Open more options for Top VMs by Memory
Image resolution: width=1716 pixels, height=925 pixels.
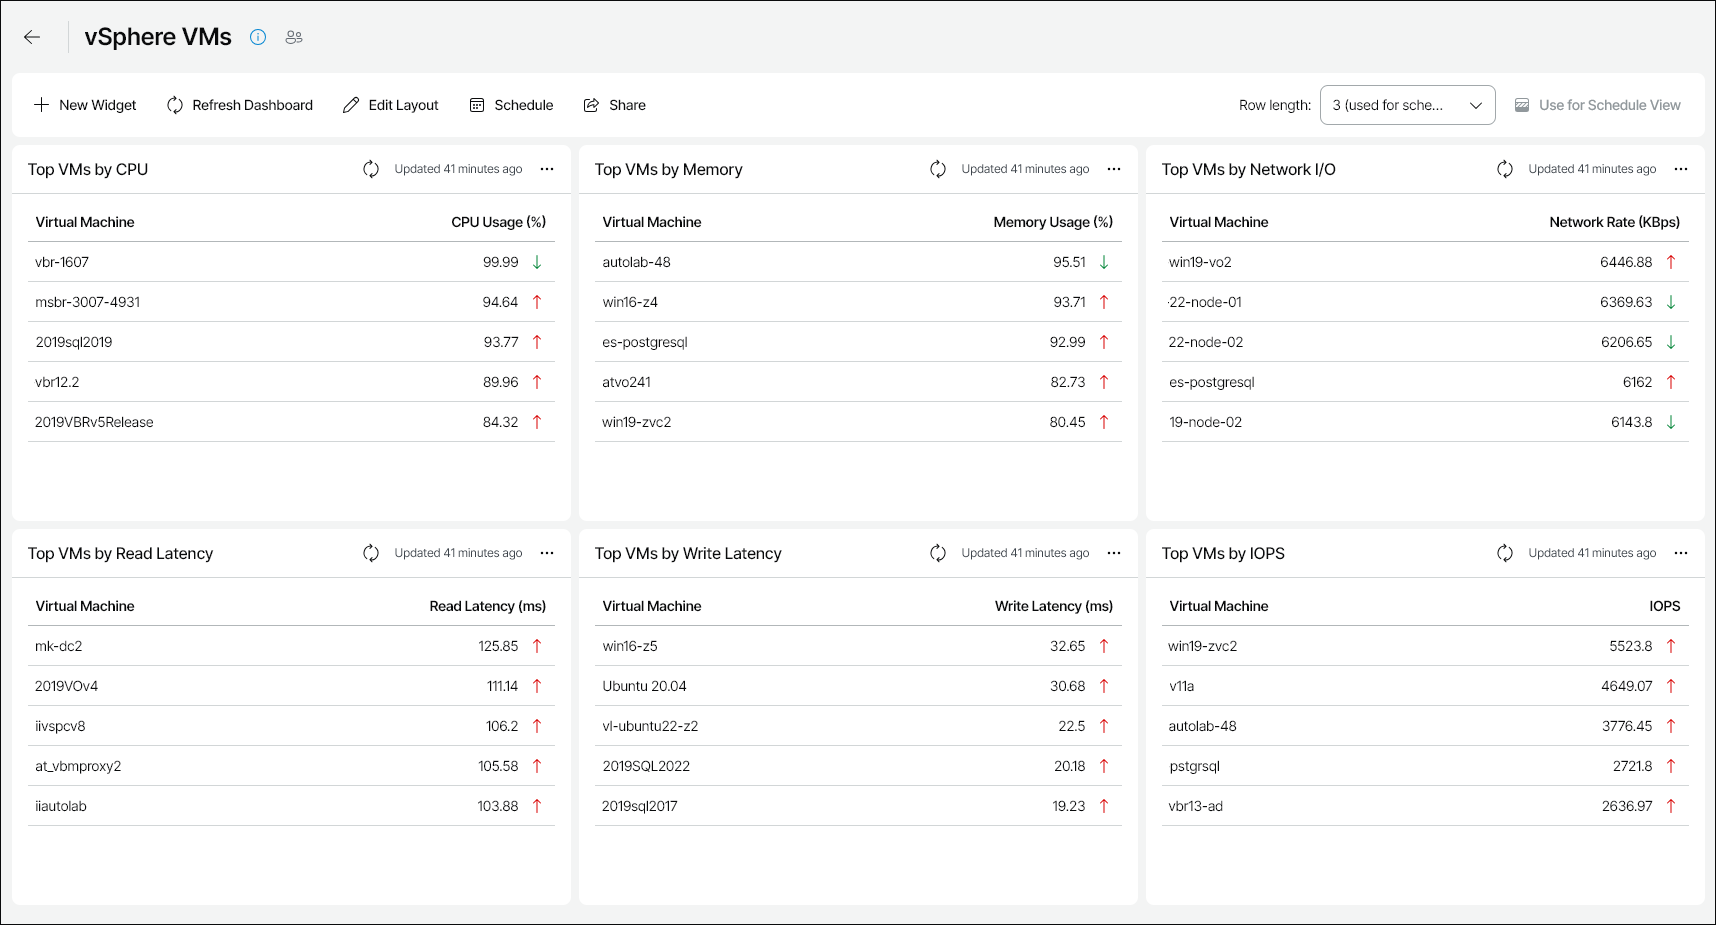[x=1114, y=169]
